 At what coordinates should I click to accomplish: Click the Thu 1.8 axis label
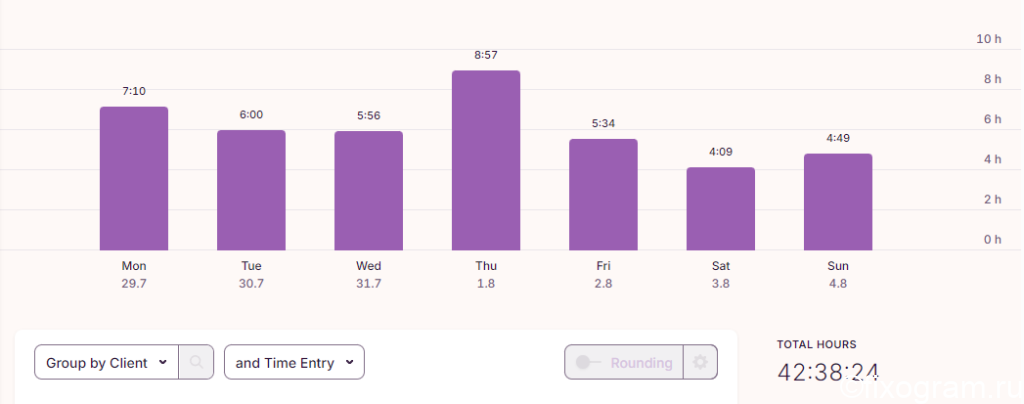(x=486, y=275)
